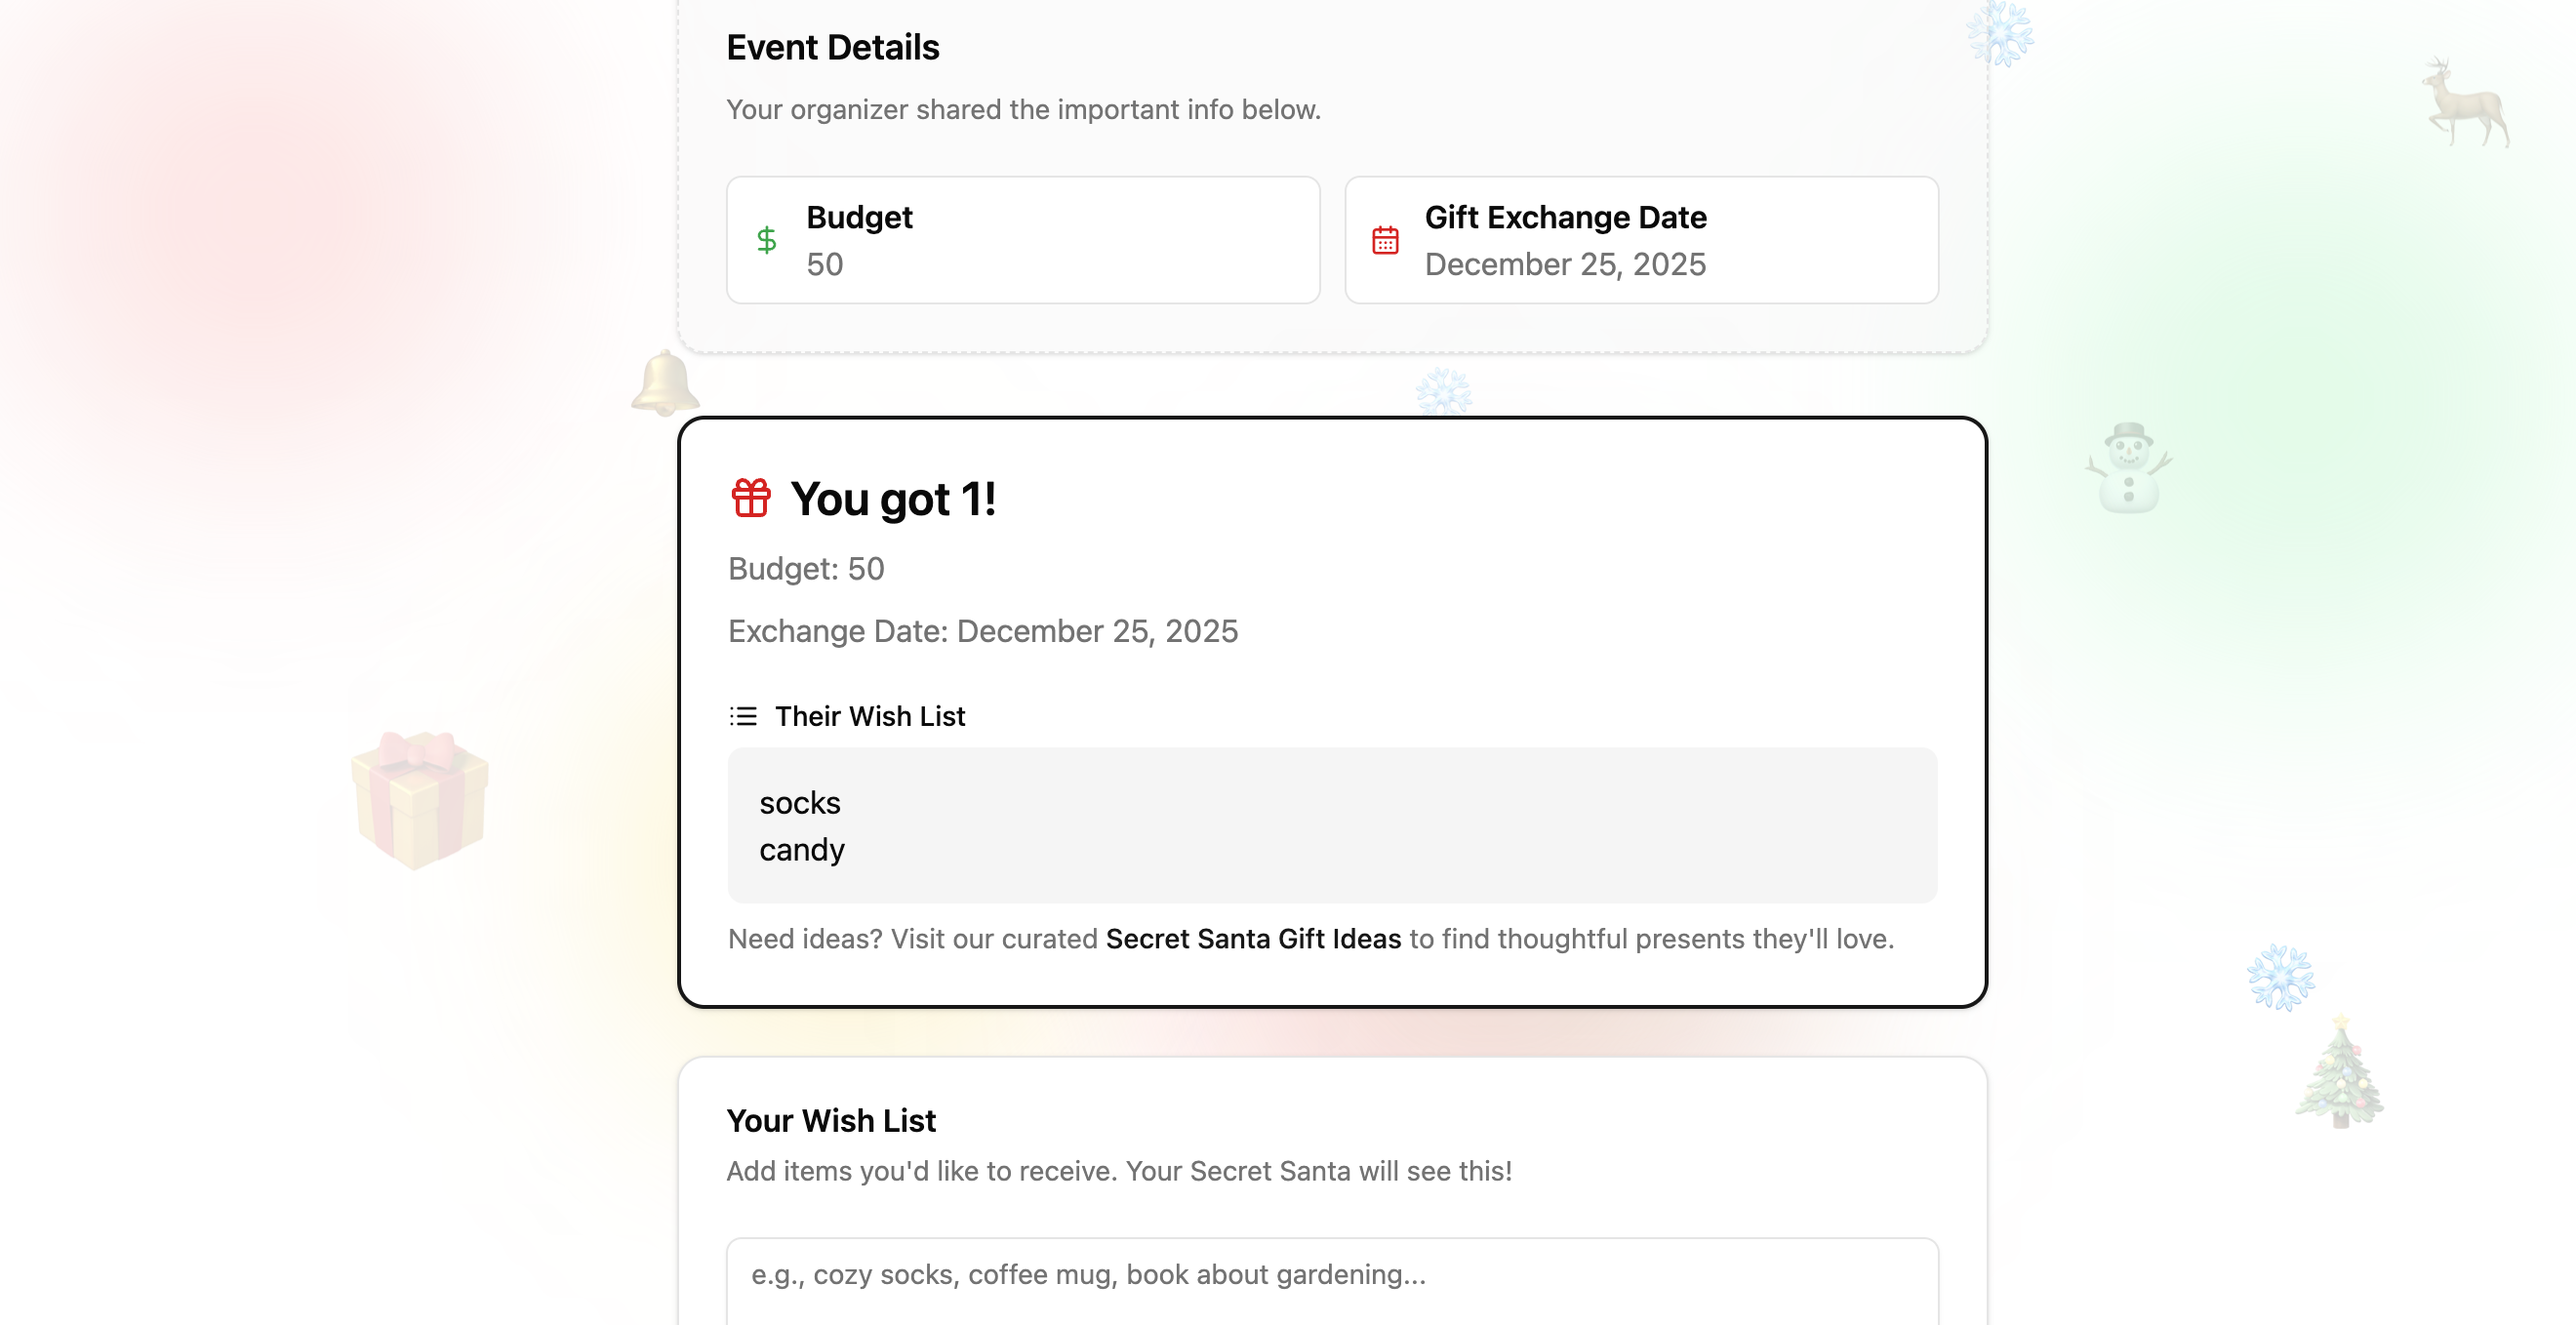Click the Event Details heading
The height and width of the screenshot is (1325, 2576).
click(x=833, y=47)
